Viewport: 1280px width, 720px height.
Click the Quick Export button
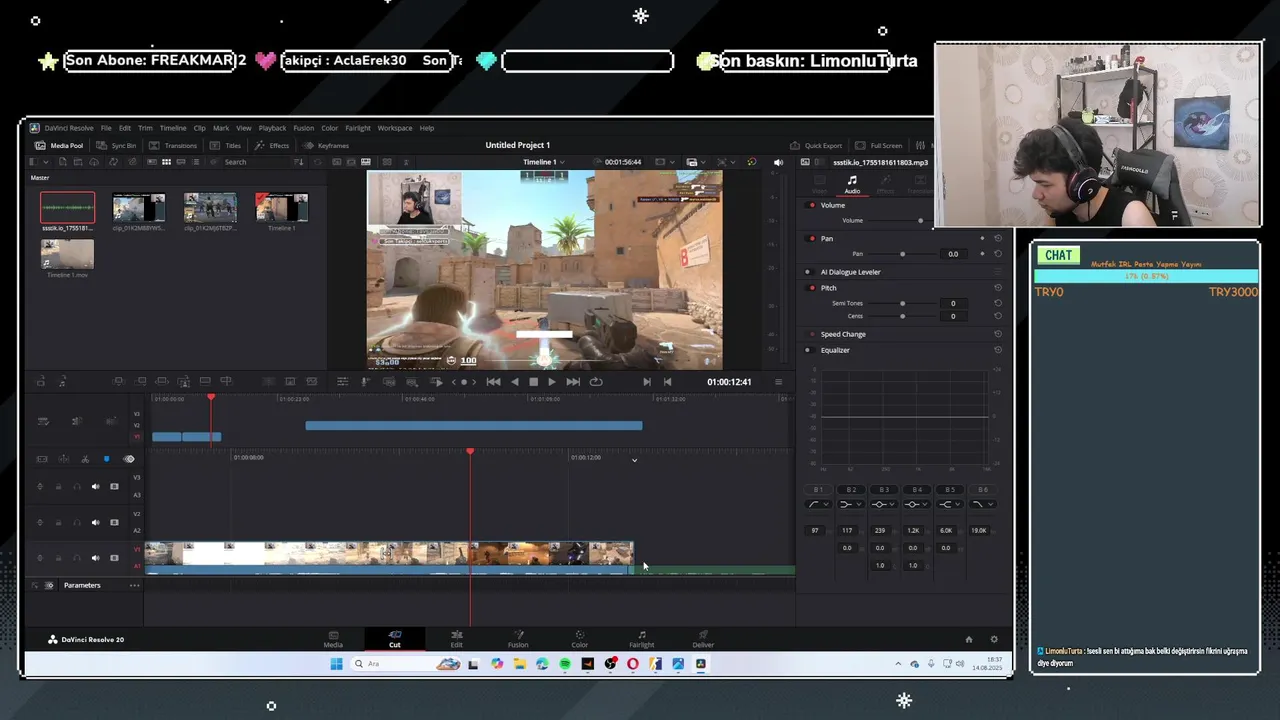click(x=816, y=145)
